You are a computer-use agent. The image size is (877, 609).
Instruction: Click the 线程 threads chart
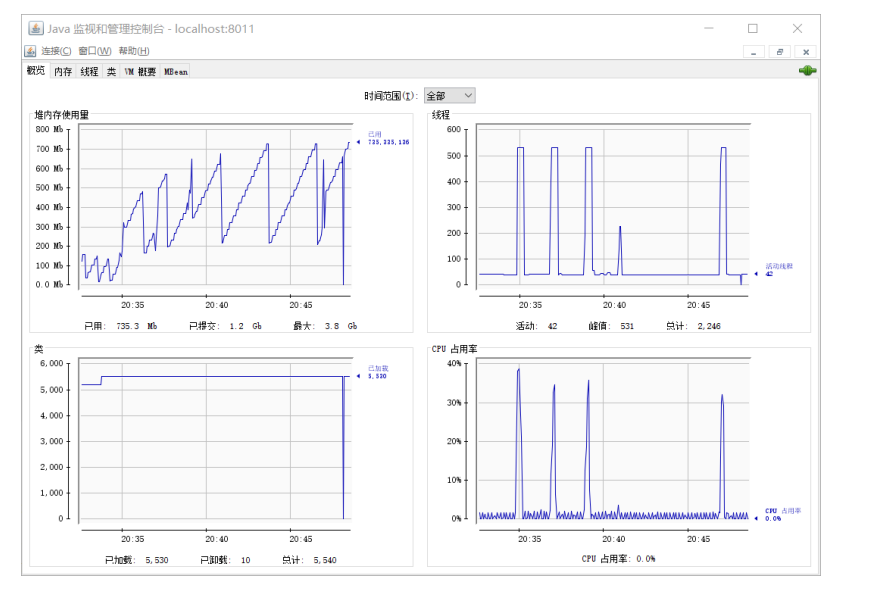click(613, 206)
